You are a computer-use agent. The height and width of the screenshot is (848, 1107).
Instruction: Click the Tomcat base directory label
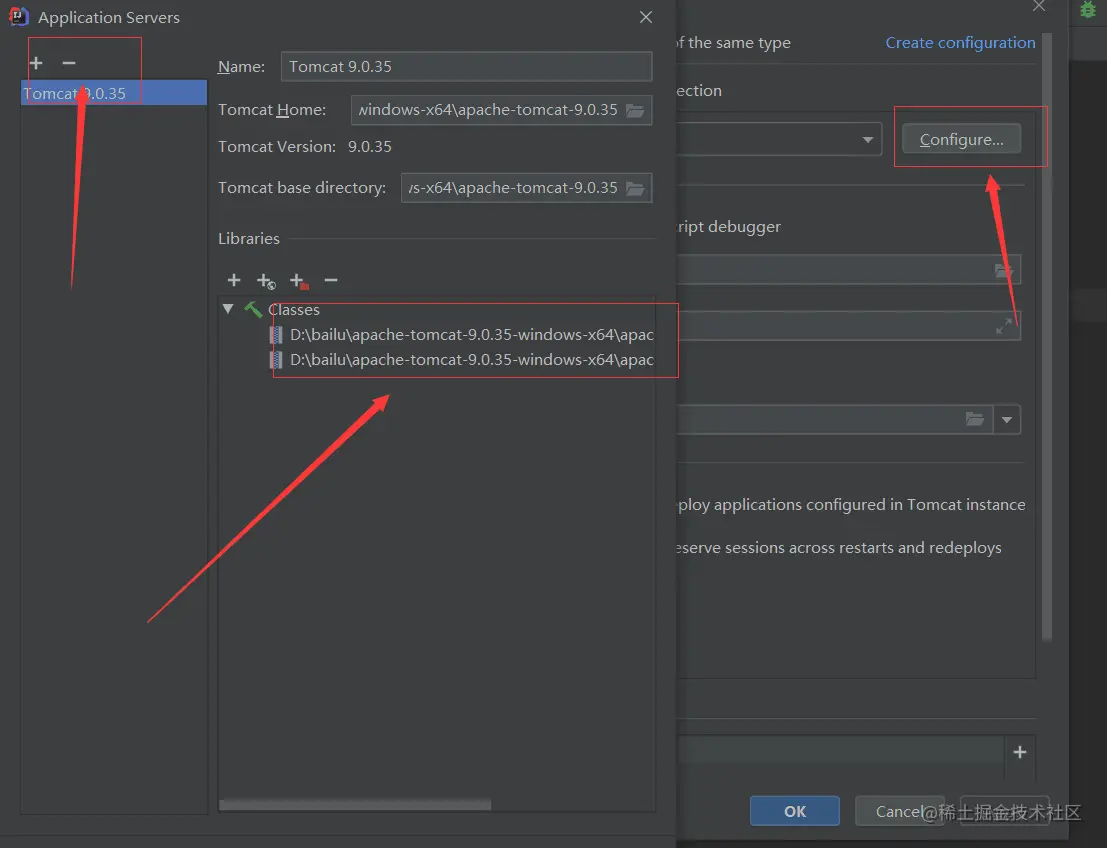(x=302, y=188)
